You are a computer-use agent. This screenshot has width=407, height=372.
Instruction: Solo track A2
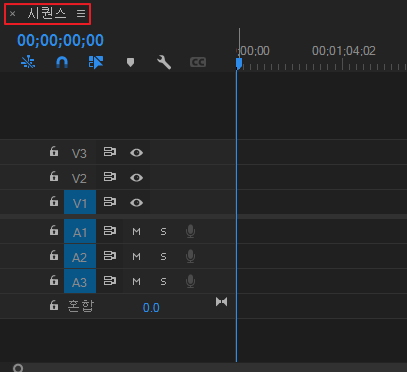(163, 257)
